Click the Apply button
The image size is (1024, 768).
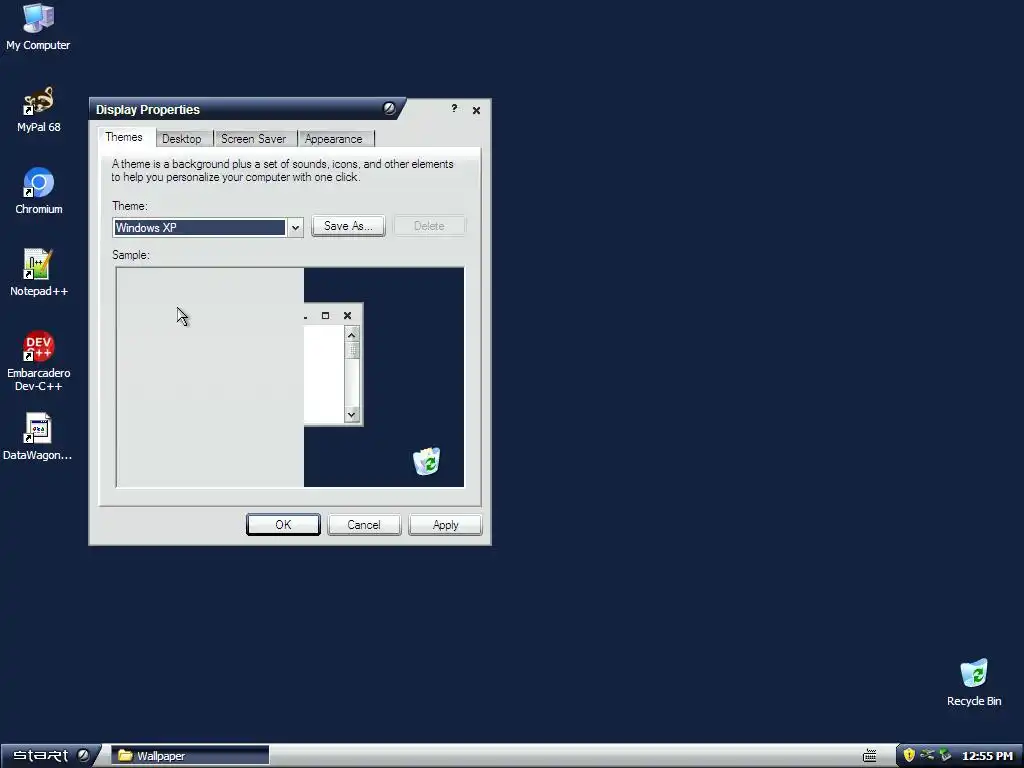[445, 524]
